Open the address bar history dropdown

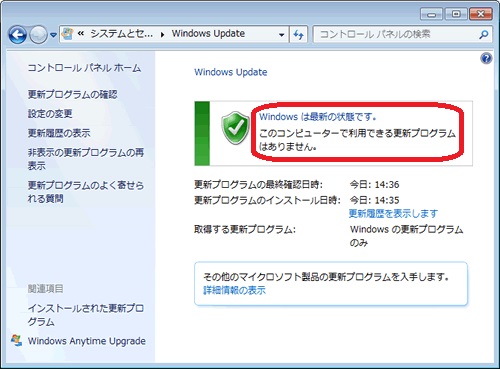tap(282, 34)
